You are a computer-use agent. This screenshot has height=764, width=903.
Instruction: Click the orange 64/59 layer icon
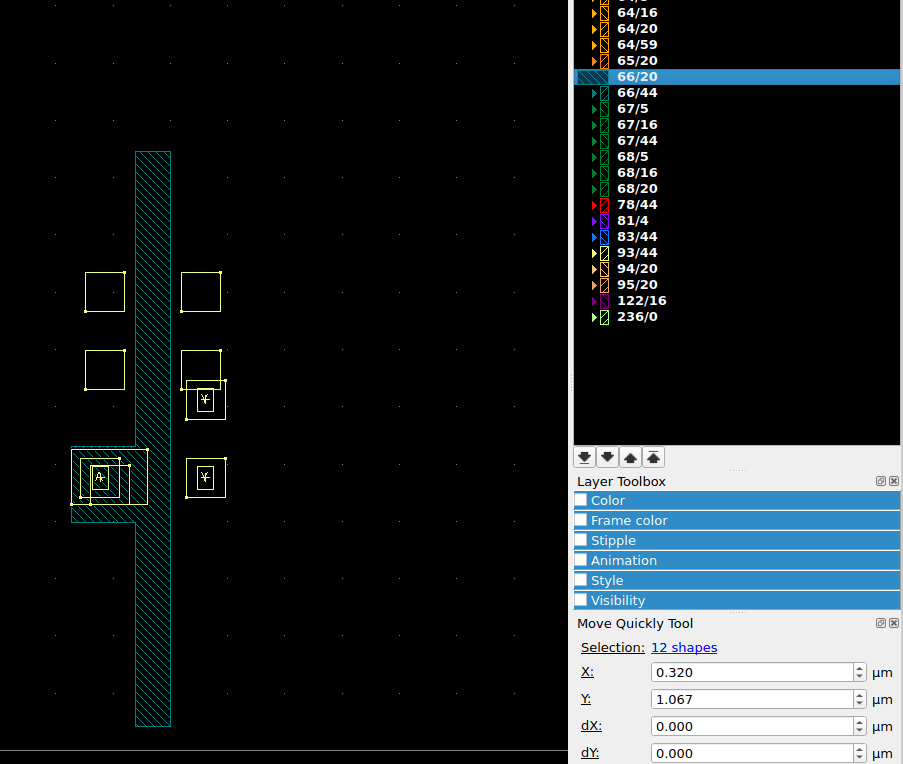[x=605, y=44]
